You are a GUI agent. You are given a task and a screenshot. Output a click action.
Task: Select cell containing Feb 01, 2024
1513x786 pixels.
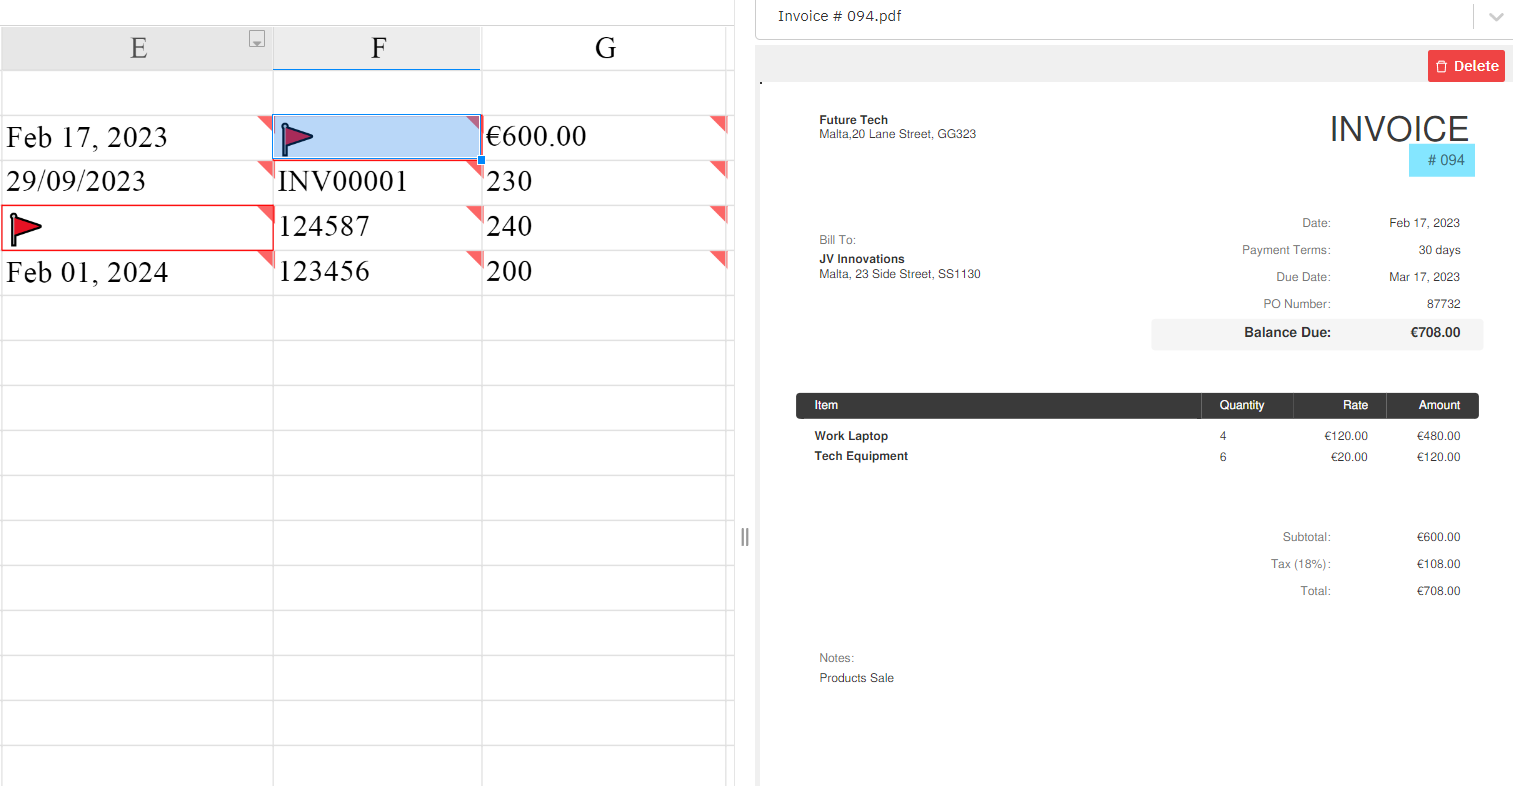pyautogui.click(x=138, y=273)
